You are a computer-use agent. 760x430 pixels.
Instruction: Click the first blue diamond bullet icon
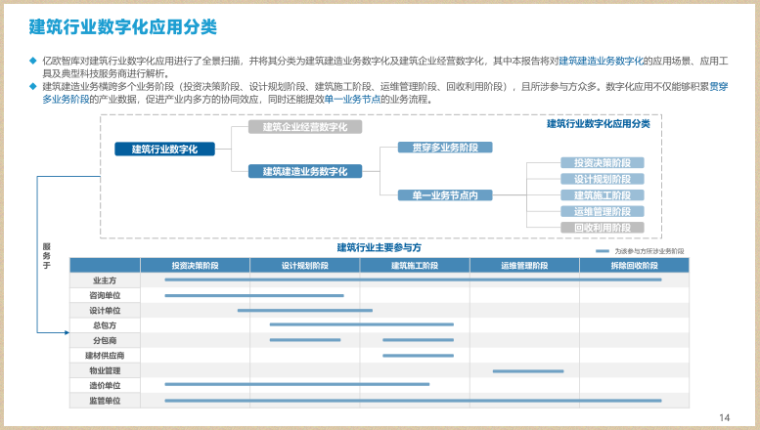pyautogui.click(x=32, y=62)
